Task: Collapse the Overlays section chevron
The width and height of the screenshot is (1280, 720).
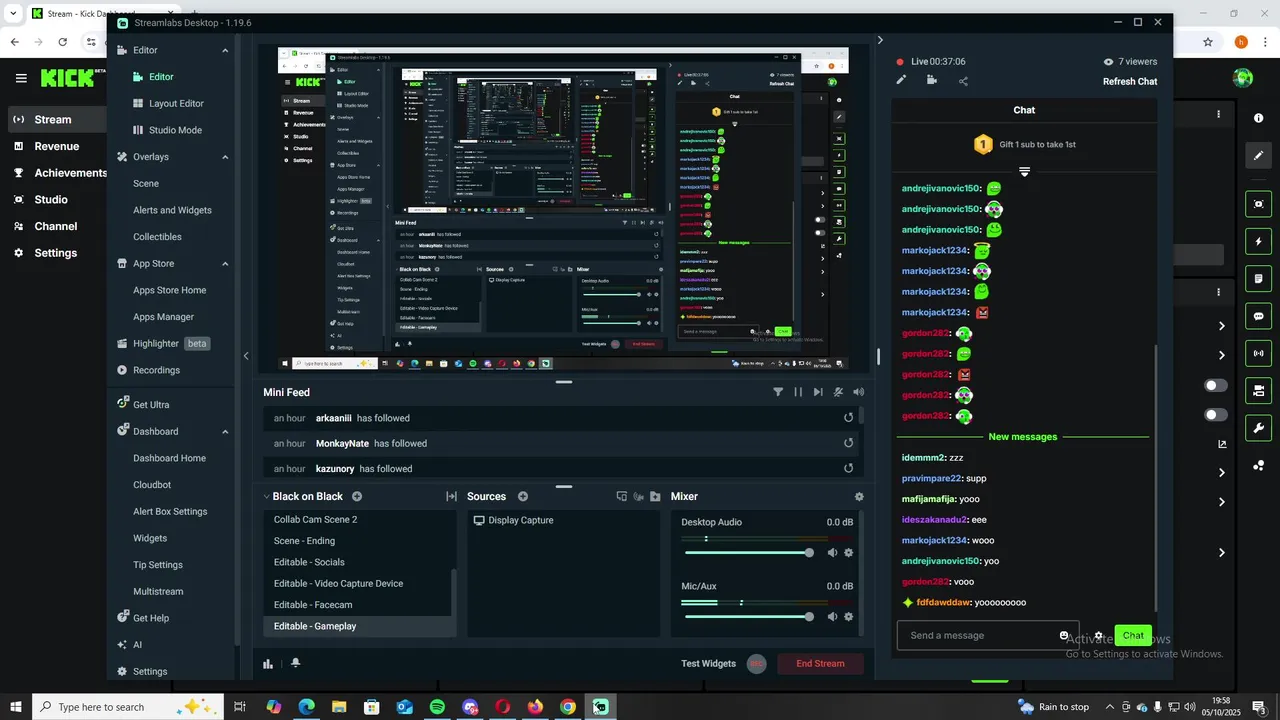Action: coord(225,157)
